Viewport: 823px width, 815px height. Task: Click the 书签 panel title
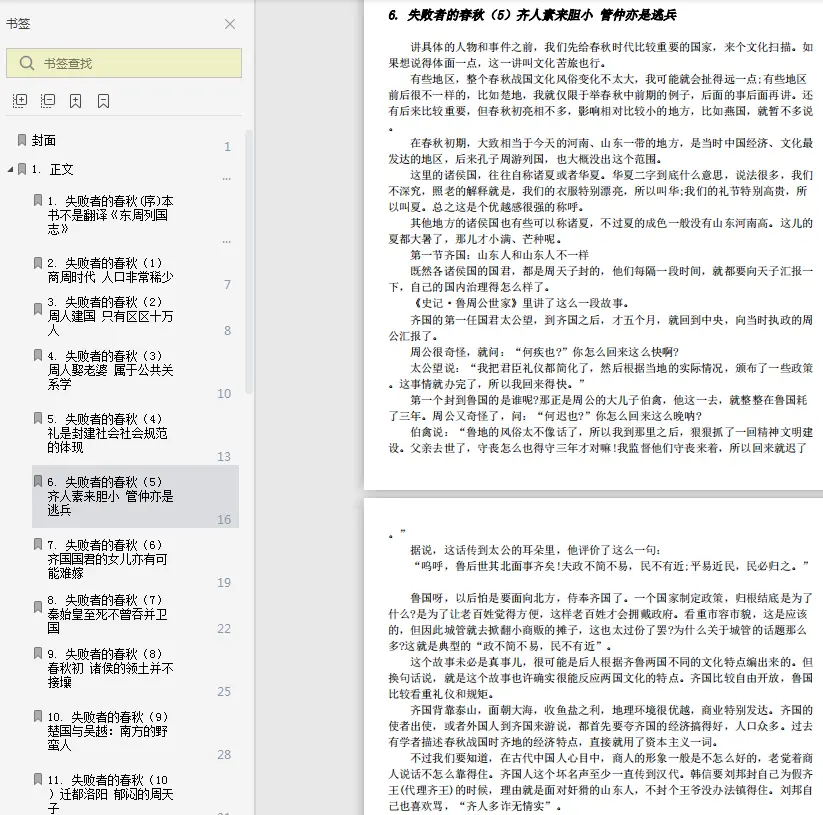pos(18,24)
